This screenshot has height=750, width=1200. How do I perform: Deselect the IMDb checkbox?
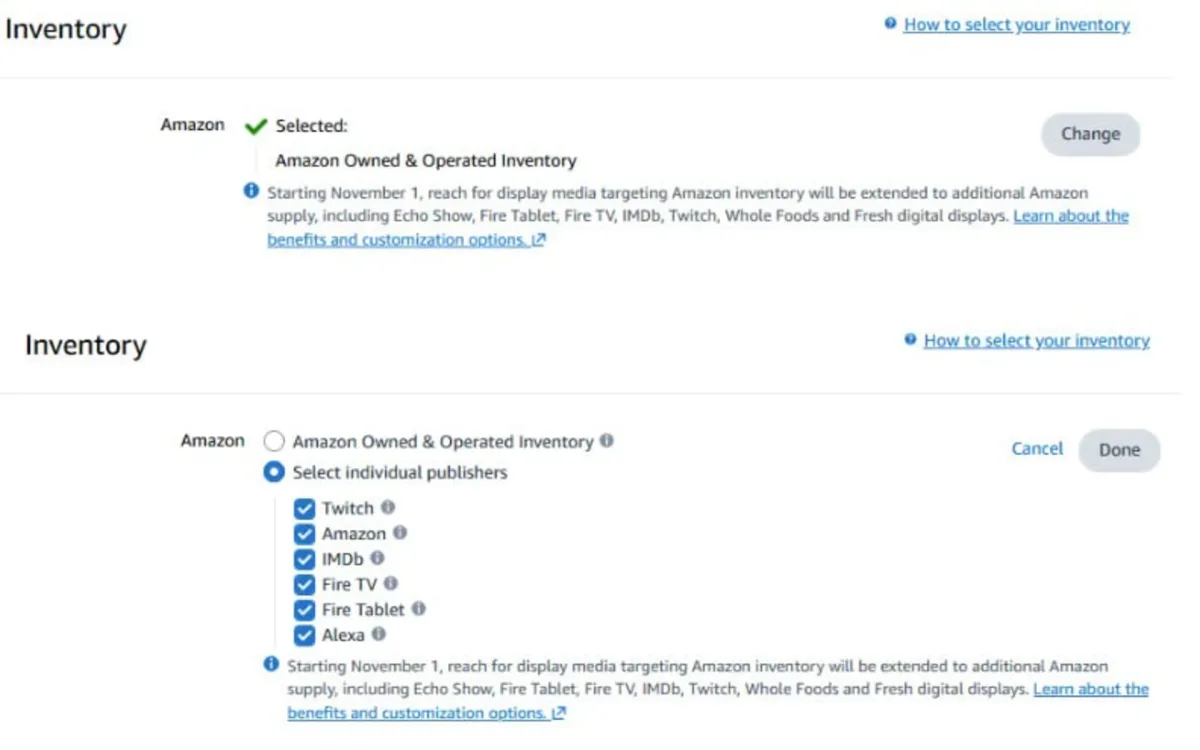coord(305,559)
